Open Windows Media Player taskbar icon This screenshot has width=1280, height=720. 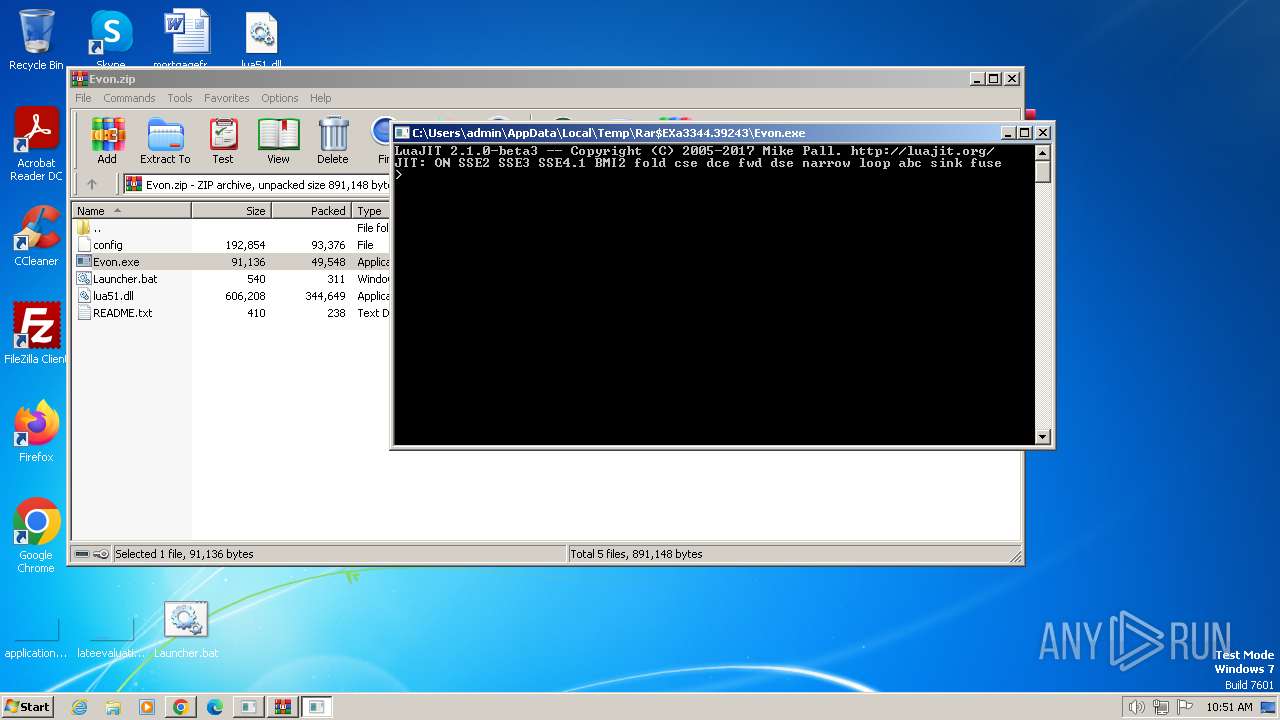pyautogui.click(x=147, y=707)
